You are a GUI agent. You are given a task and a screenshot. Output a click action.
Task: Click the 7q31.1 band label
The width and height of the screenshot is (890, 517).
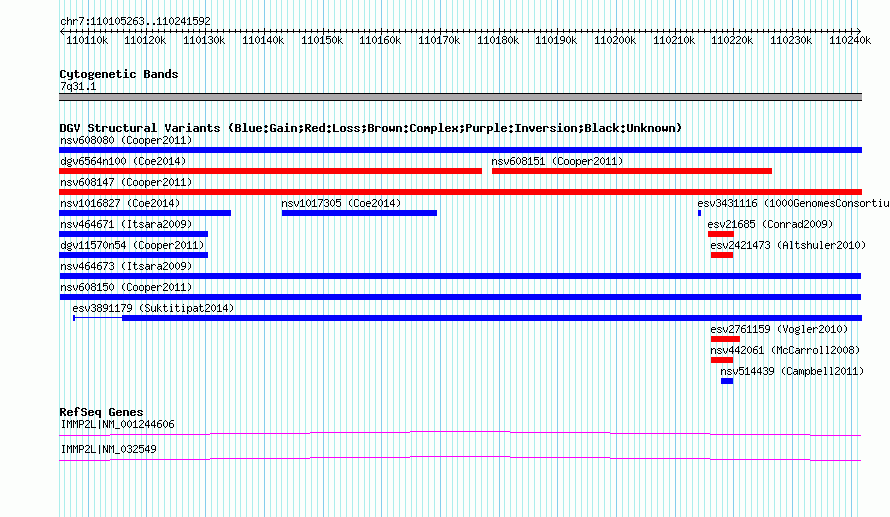[x=78, y=86]
